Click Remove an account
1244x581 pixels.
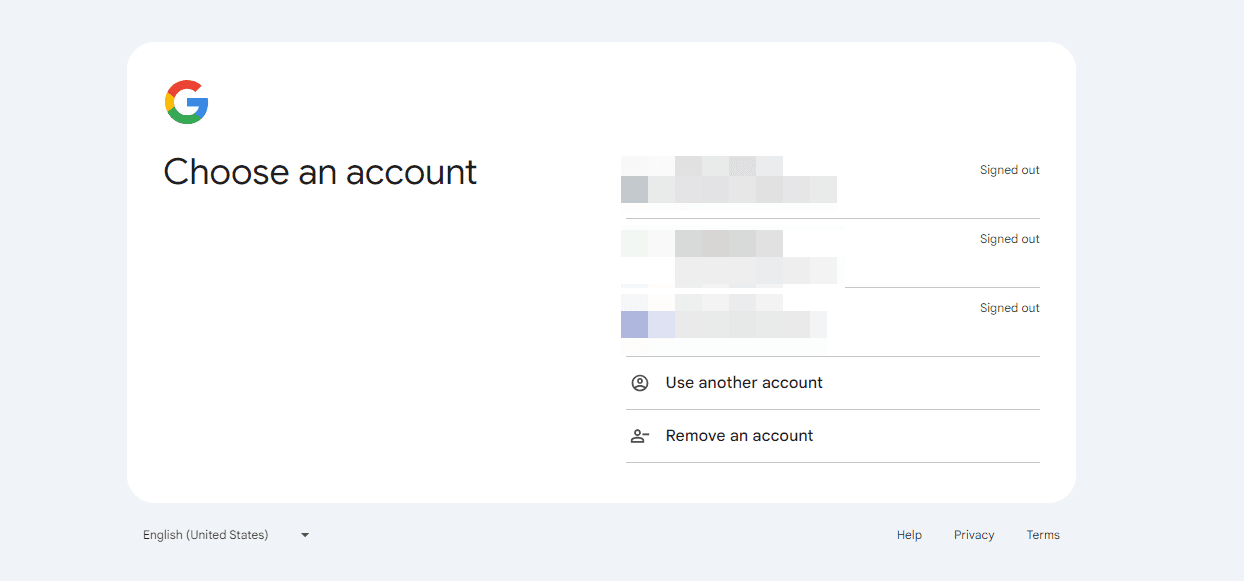[740, 435]
